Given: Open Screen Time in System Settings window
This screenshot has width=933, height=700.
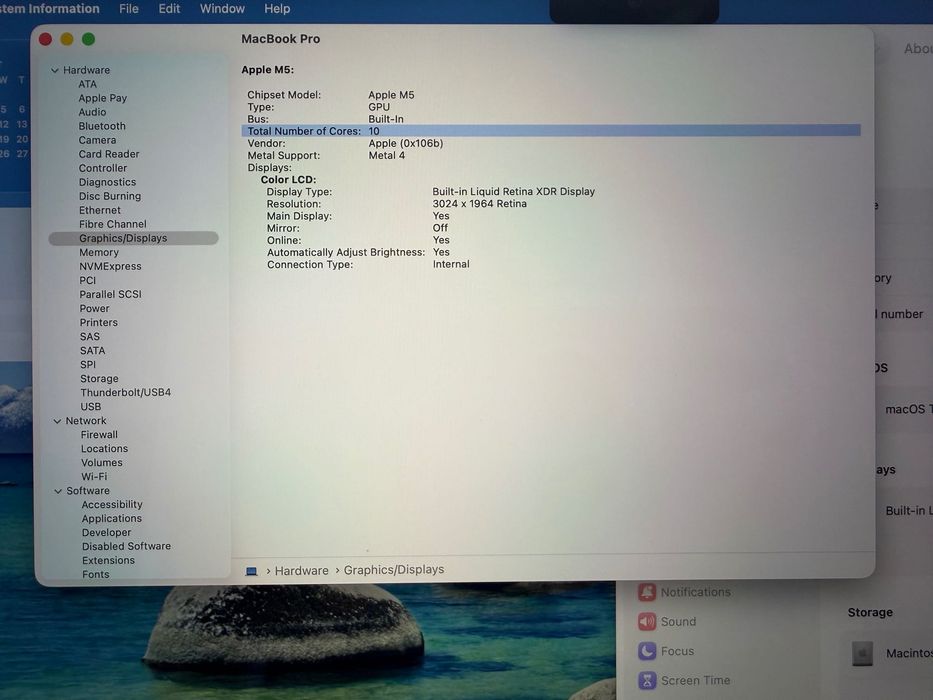Looking at the screenshot, I should pyautogui.click(x=684, y=680).
